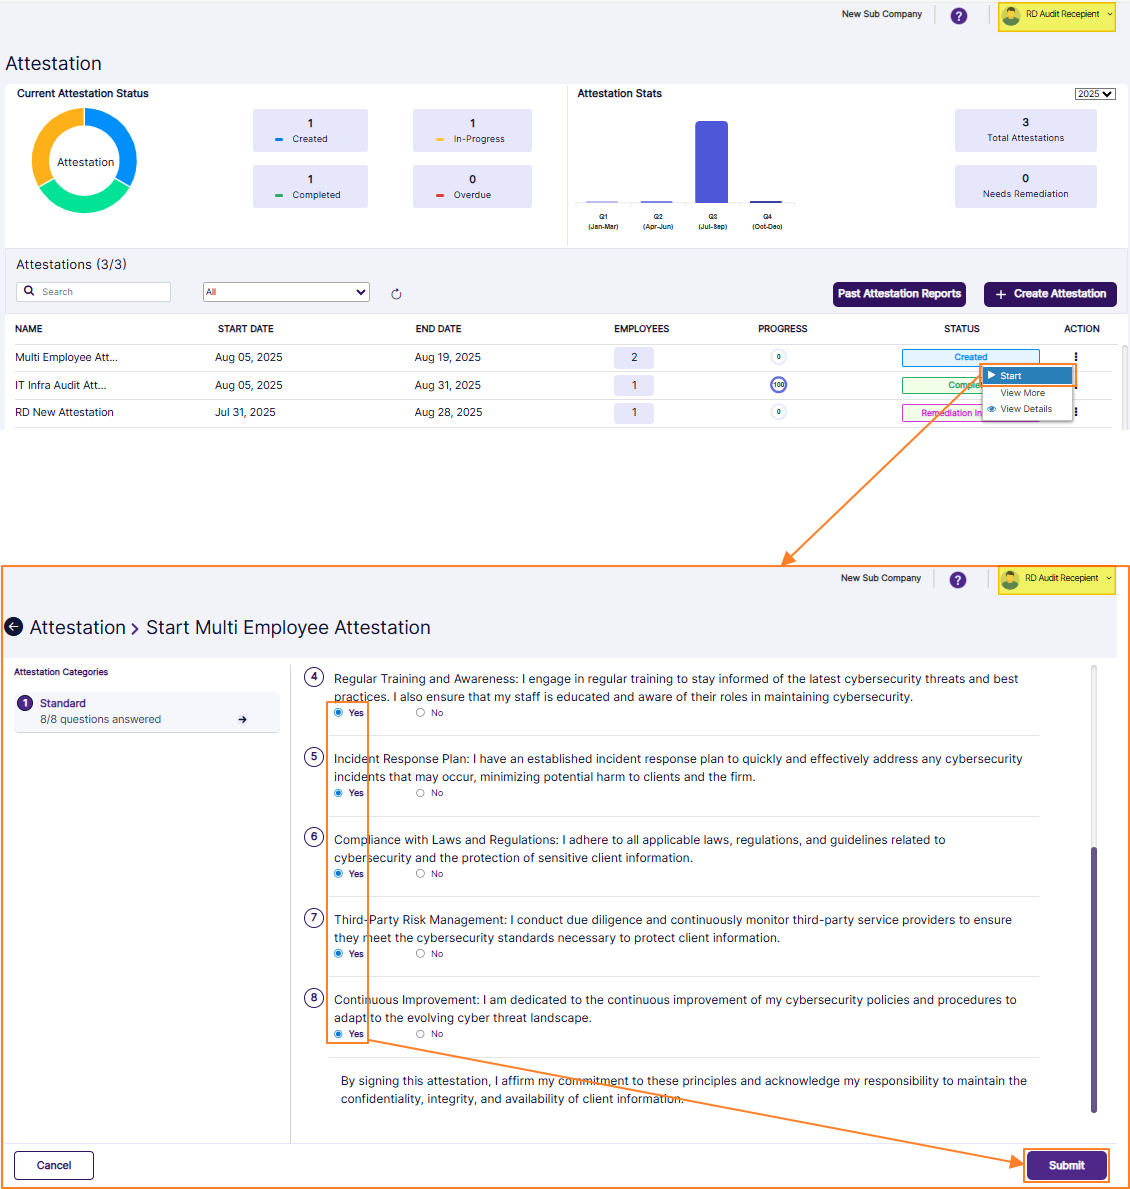
Task: Open the three-dot action menu for RD New Attestation
Action: point(1076,412)
